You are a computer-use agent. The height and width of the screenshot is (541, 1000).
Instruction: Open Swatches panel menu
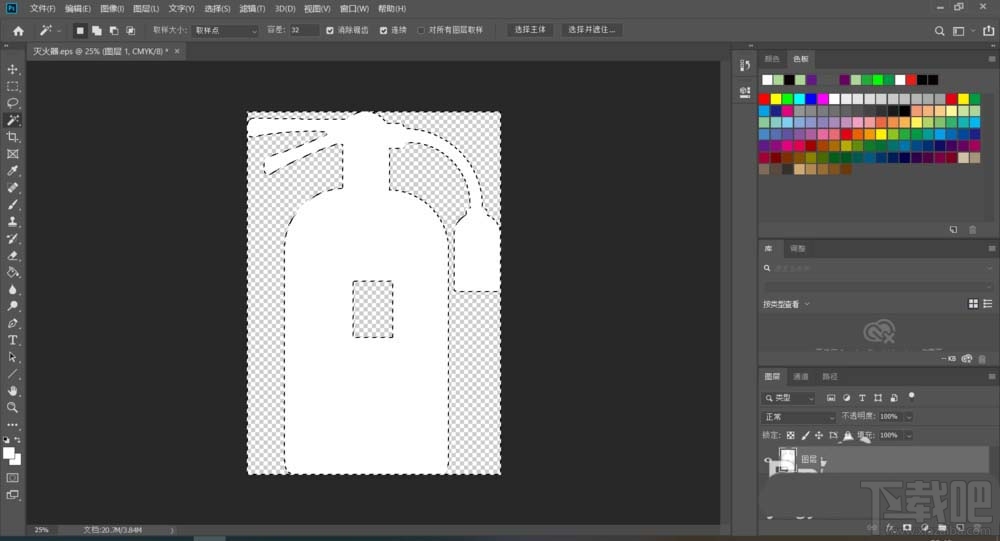point(992,59)
